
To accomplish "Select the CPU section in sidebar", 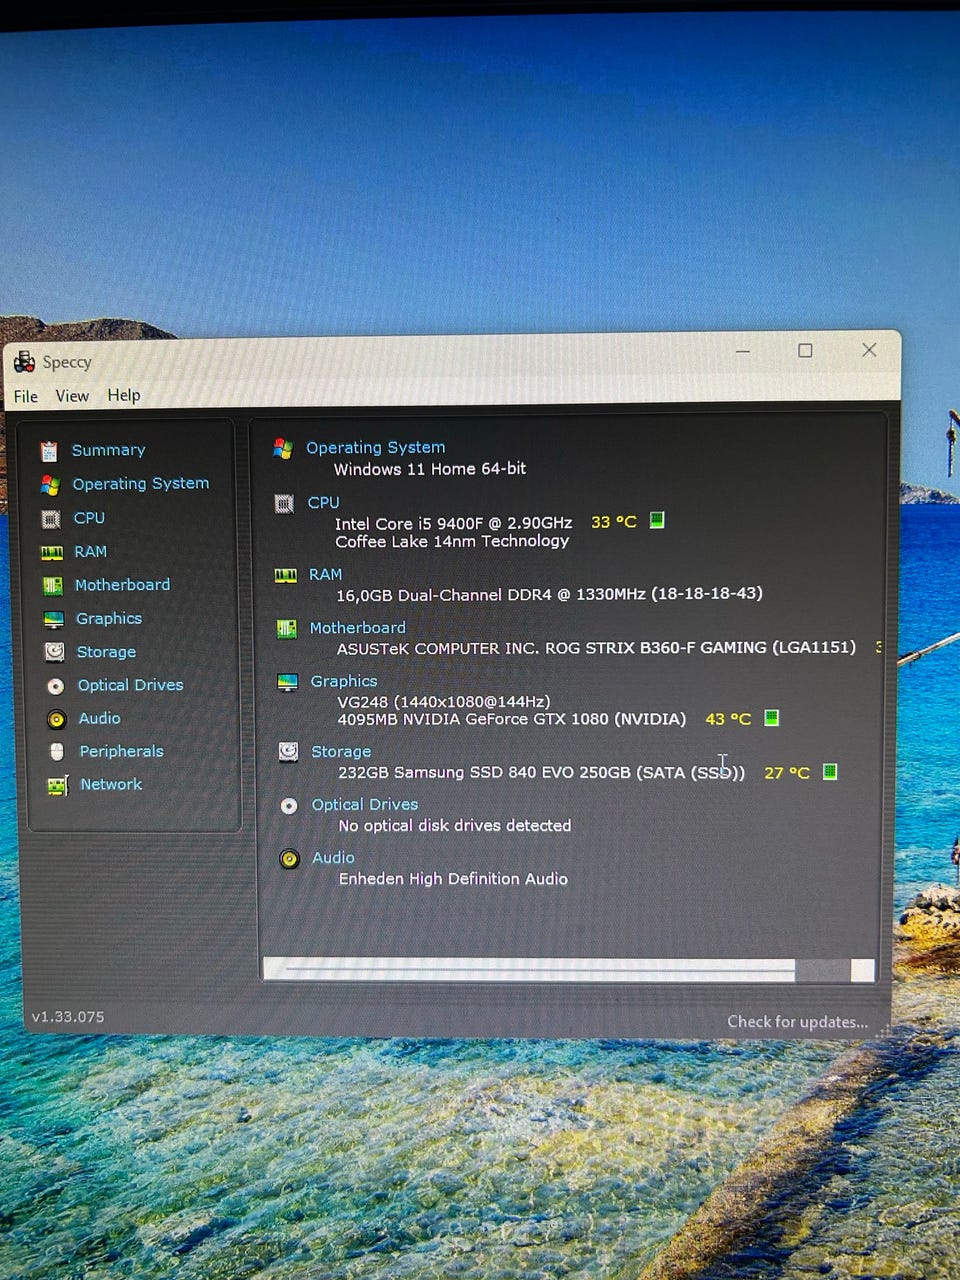I will [89, 518].
